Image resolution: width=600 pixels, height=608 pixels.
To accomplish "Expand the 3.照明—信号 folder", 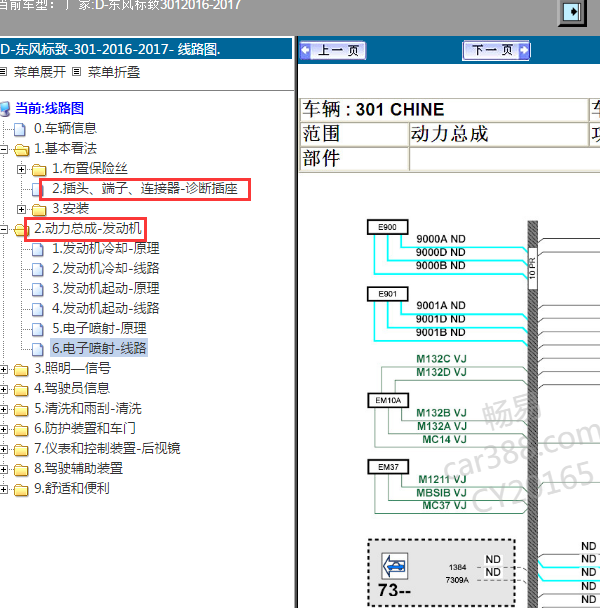I will tap(3, 370).
